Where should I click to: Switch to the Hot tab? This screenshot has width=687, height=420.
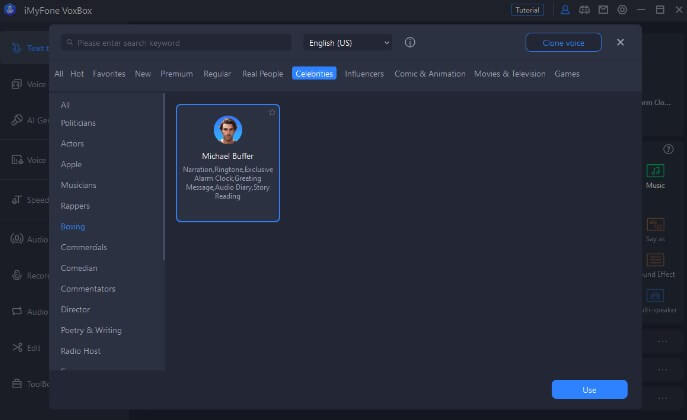click(x=77, y=74)
